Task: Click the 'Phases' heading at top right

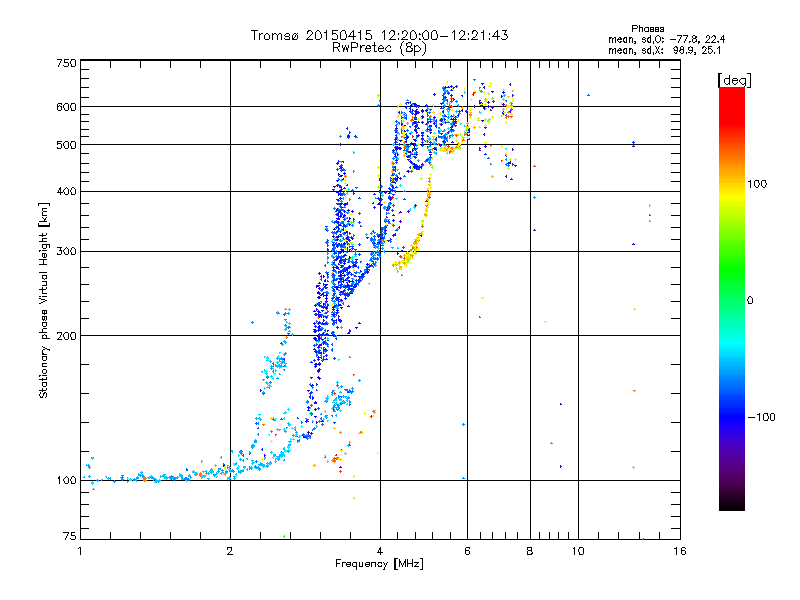Action: tap(647, 29)
